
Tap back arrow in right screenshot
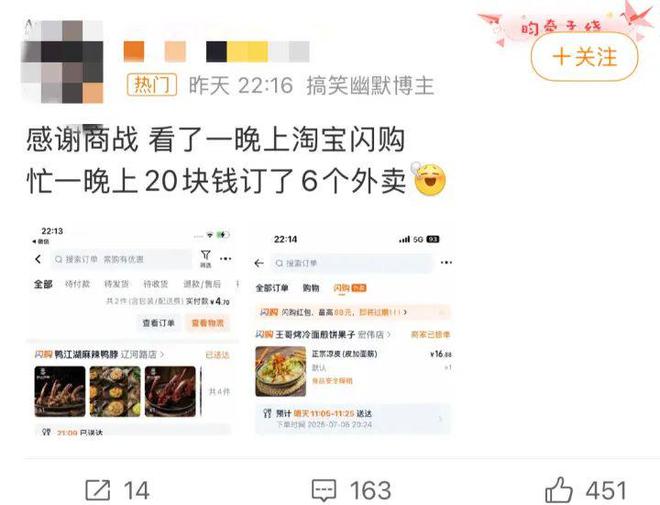pyautogui.click(x=259, y=263)
